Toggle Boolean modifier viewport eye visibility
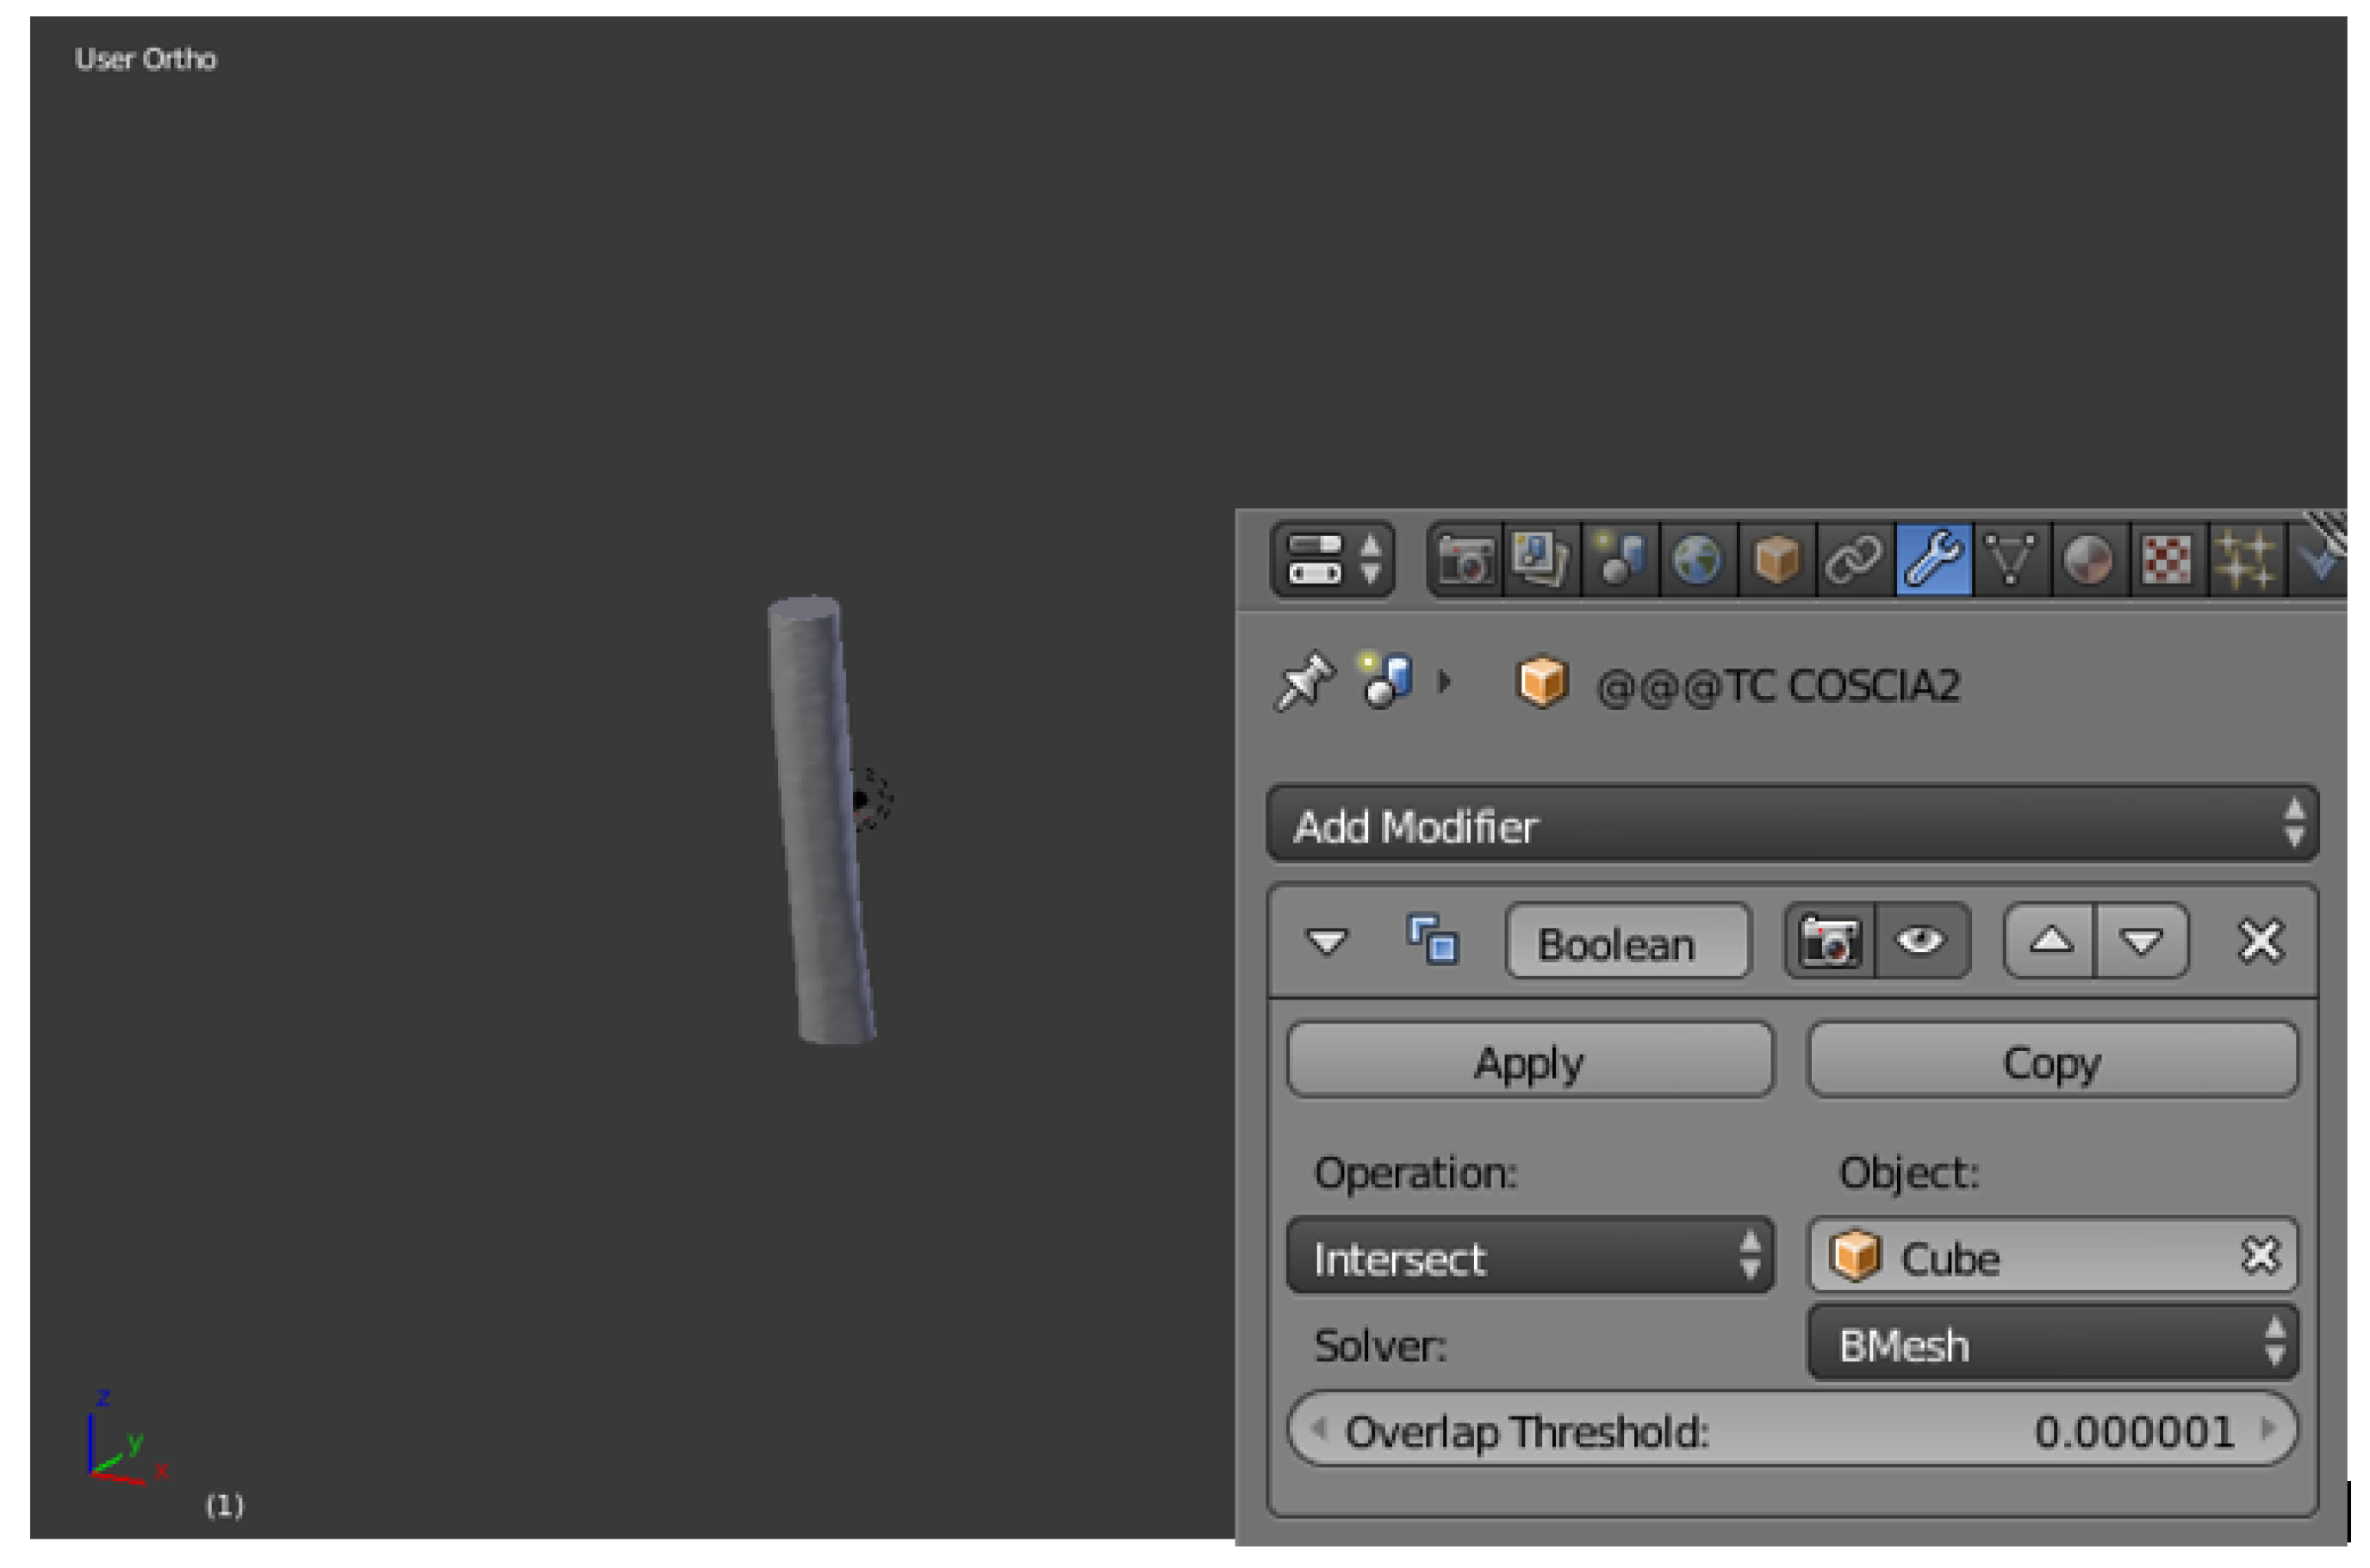2370x1568 pixels. click(1920, 941)
